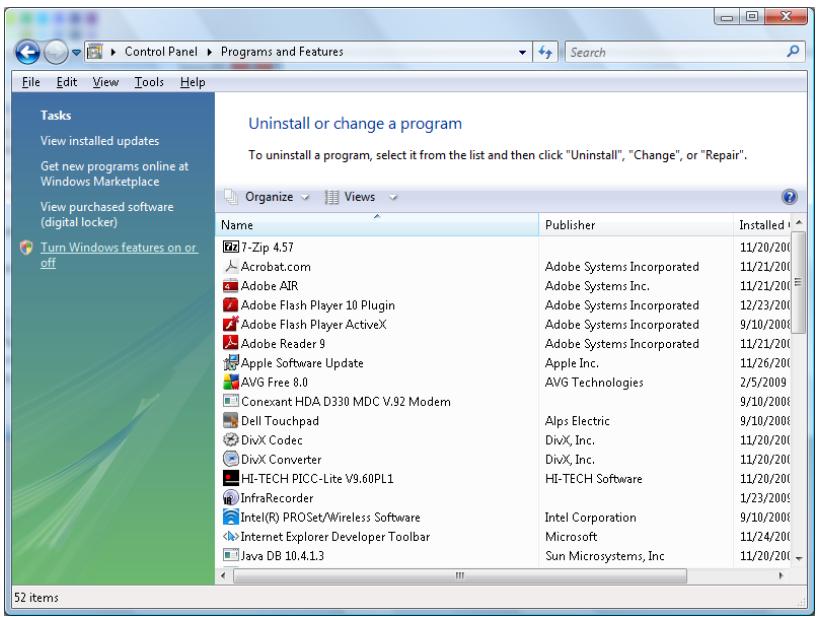The image size is (817, 617).
Task: Click the Conexant HDA D330 modem icon
Action: [230, 401]
